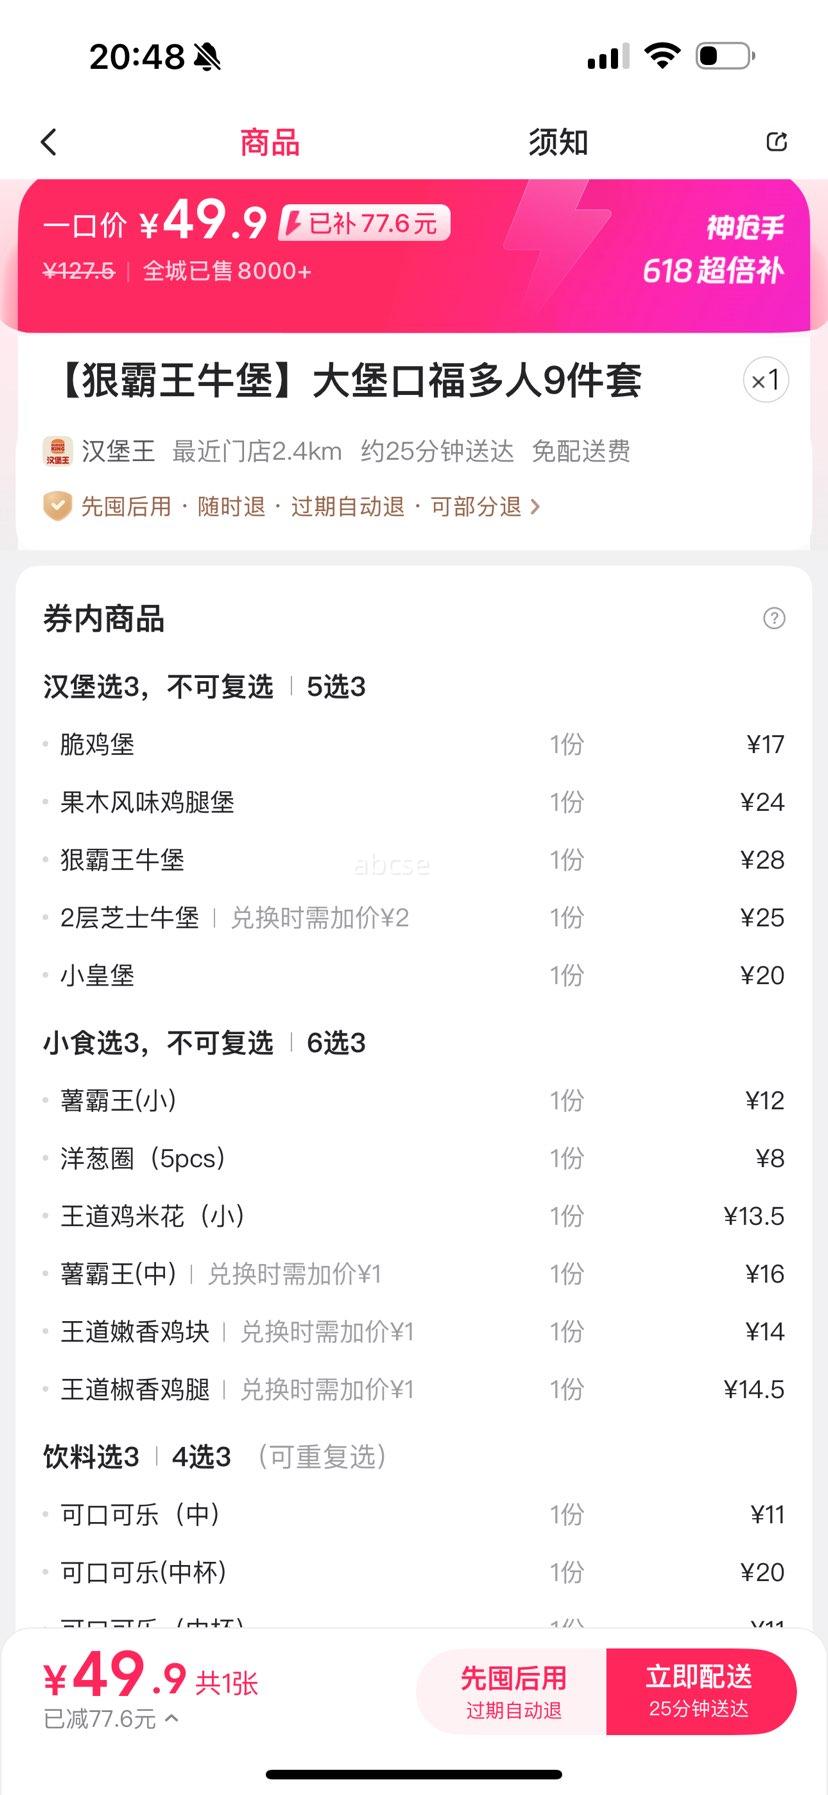Pick the 洋葱圈 (5pcs) snack option

click(414, 1158)
